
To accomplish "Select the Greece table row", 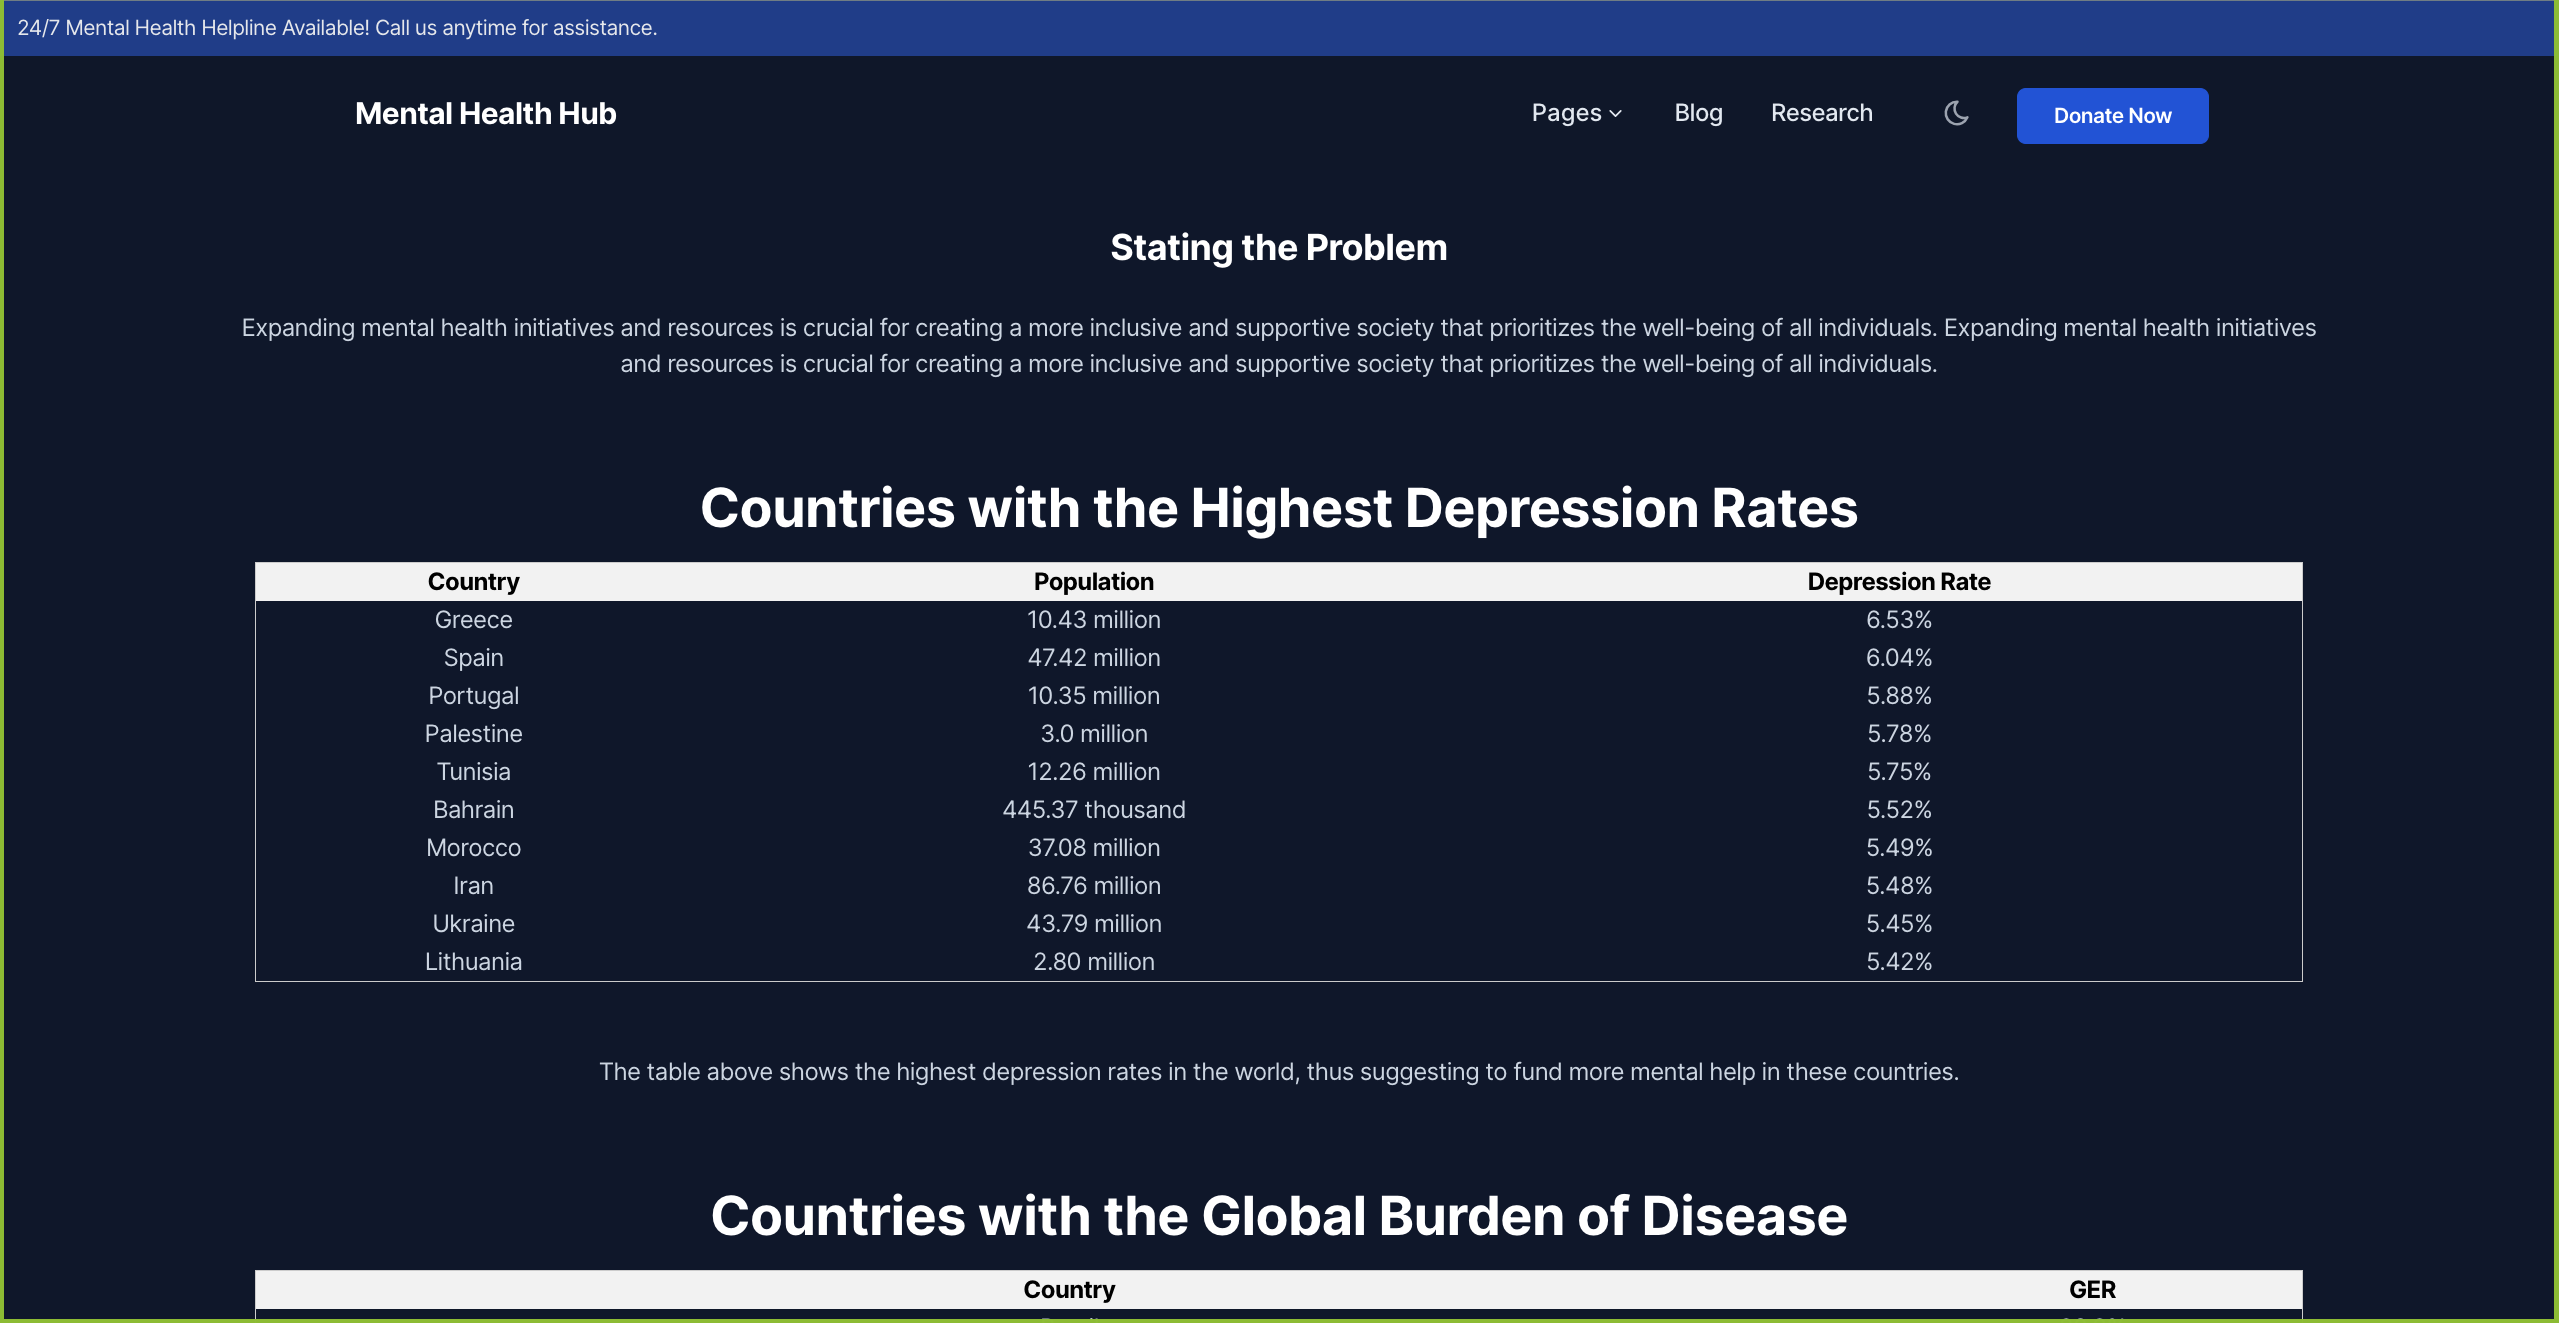I will click(x=1093, y=620).
